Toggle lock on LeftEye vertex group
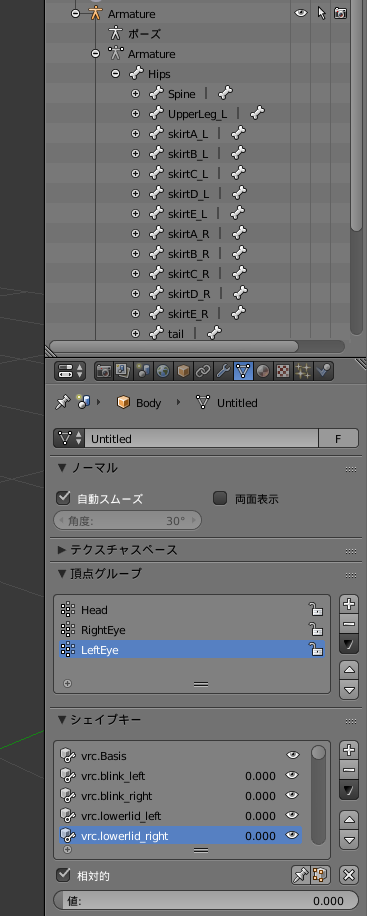367x916 pixels. (x=316, y=650)
